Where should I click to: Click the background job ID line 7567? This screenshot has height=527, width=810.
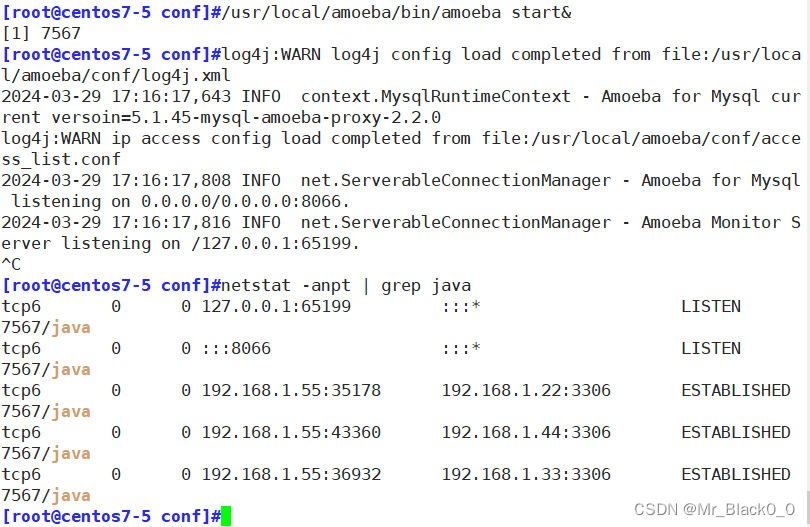tap(41, 34)
